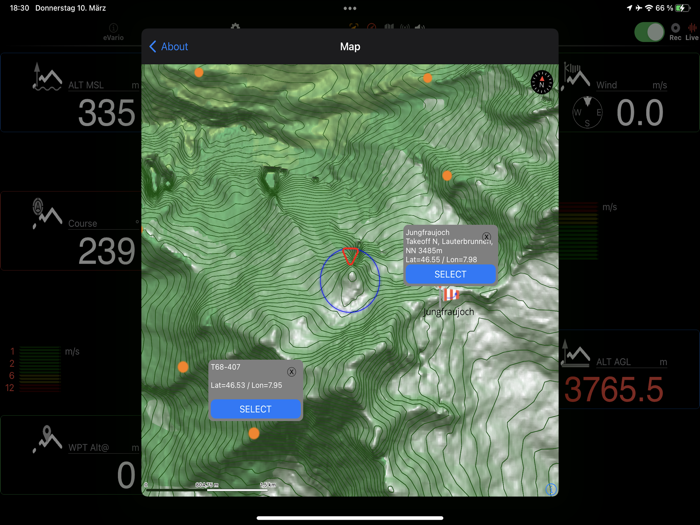Tap the vario averaging bar graph, left side

pyautogui.click(x=40, y=369)
